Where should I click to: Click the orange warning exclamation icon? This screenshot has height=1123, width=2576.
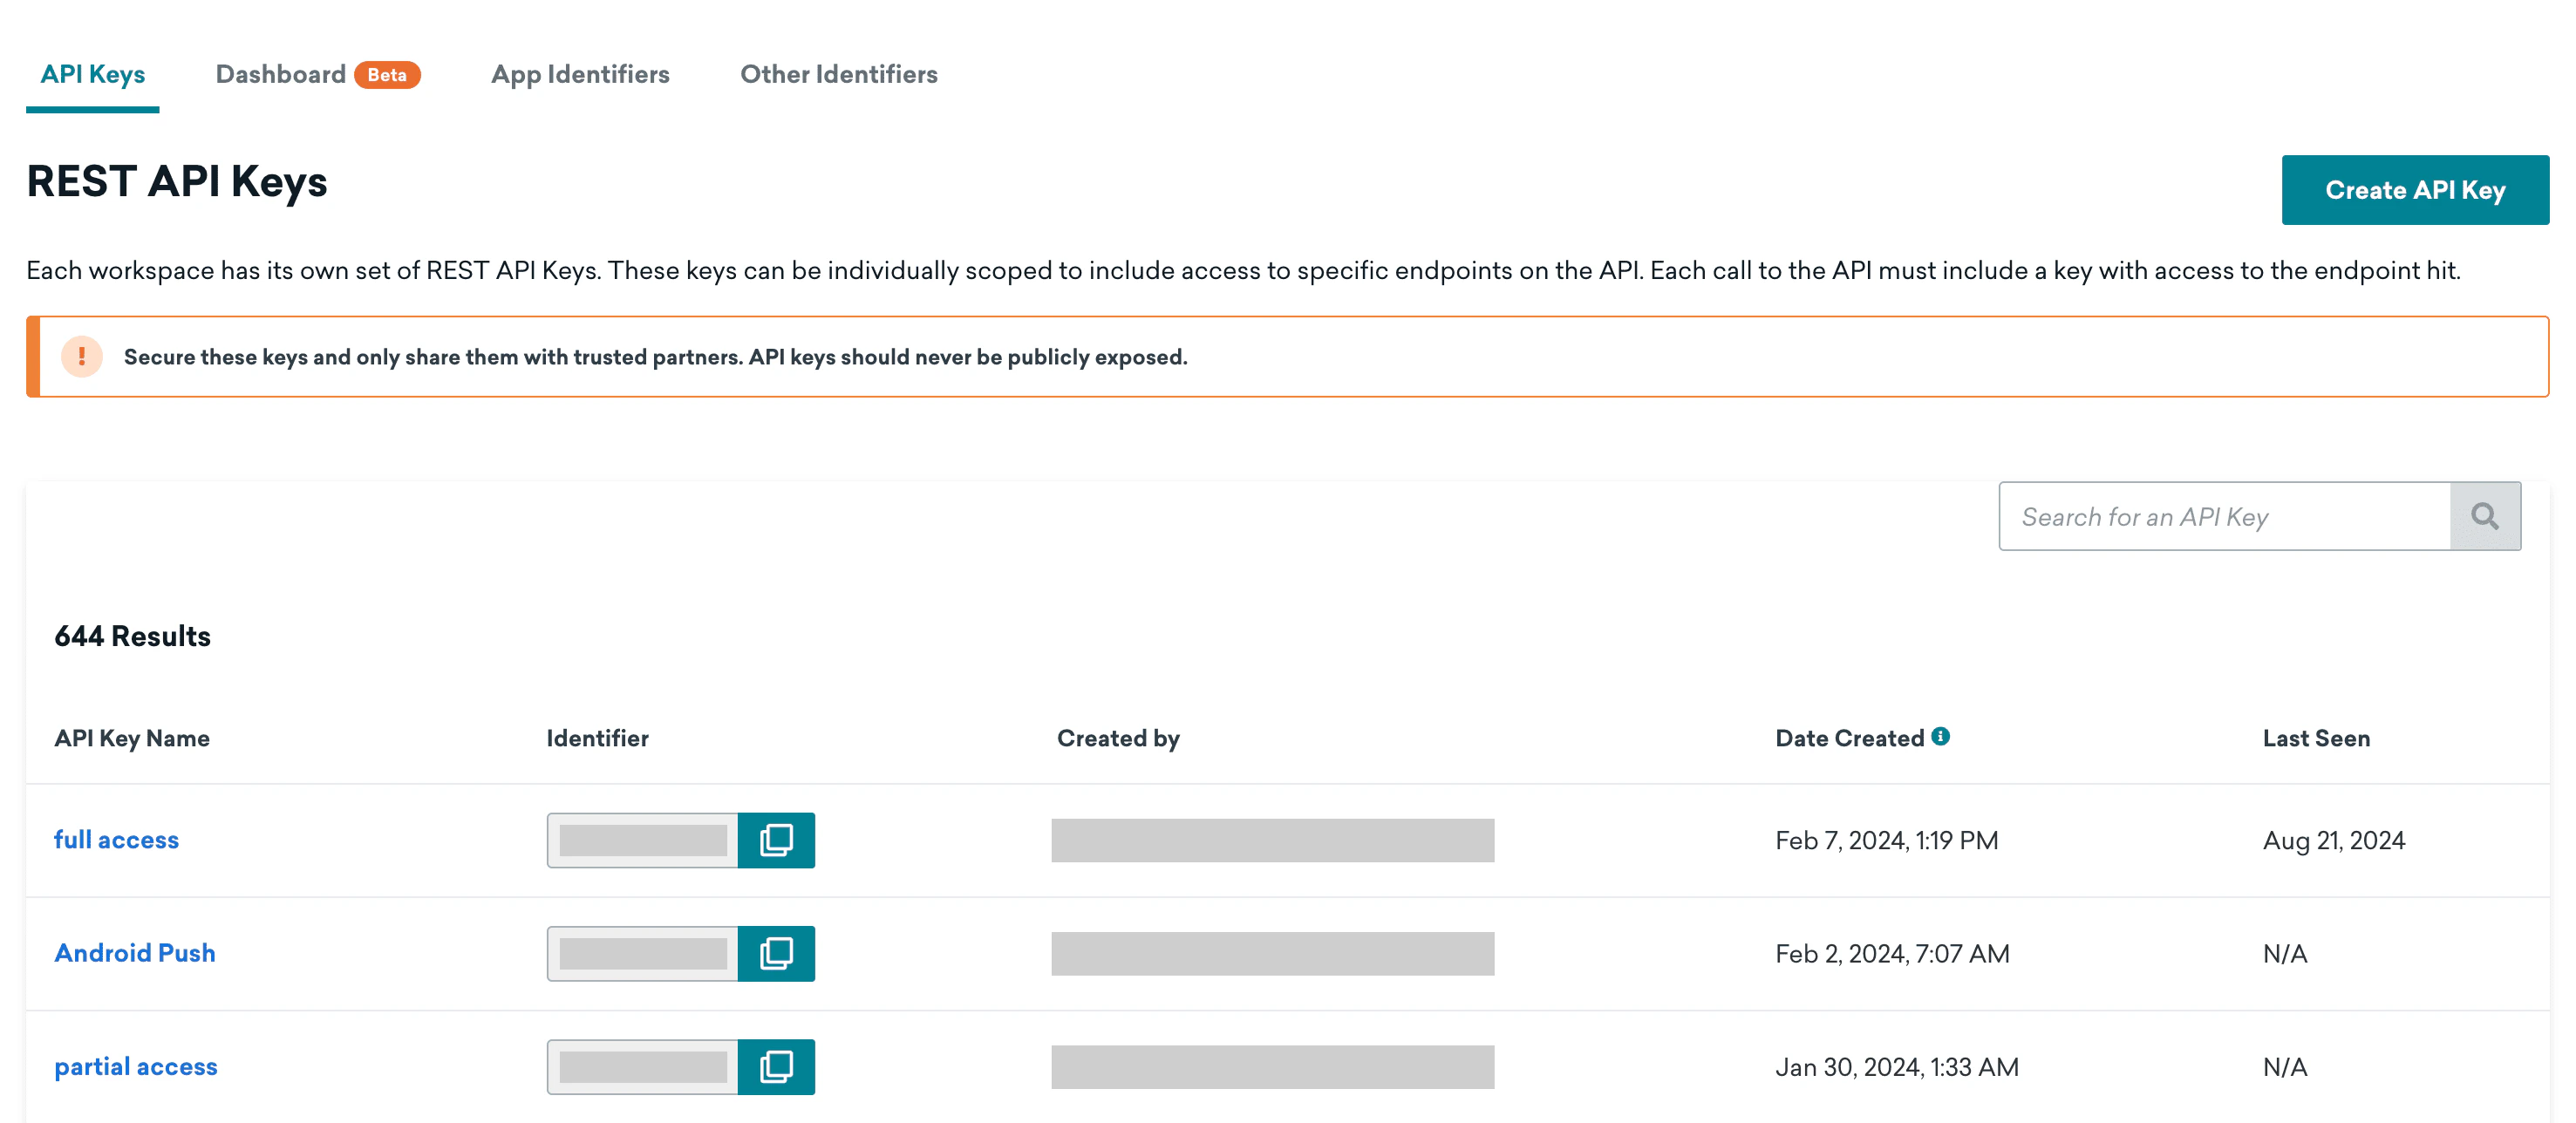(82, 357)
